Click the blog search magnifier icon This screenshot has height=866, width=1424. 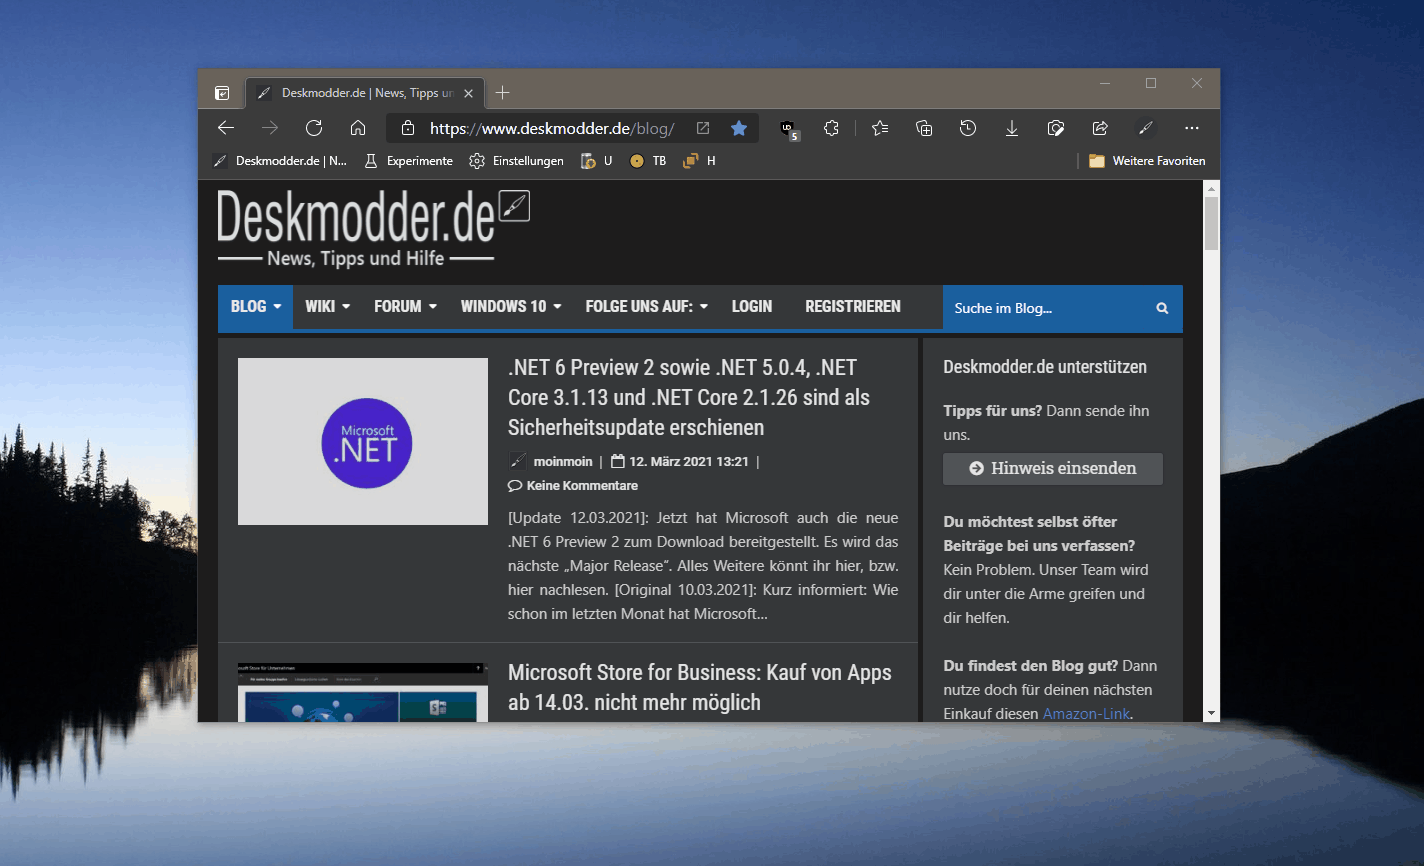point(1162,308)
